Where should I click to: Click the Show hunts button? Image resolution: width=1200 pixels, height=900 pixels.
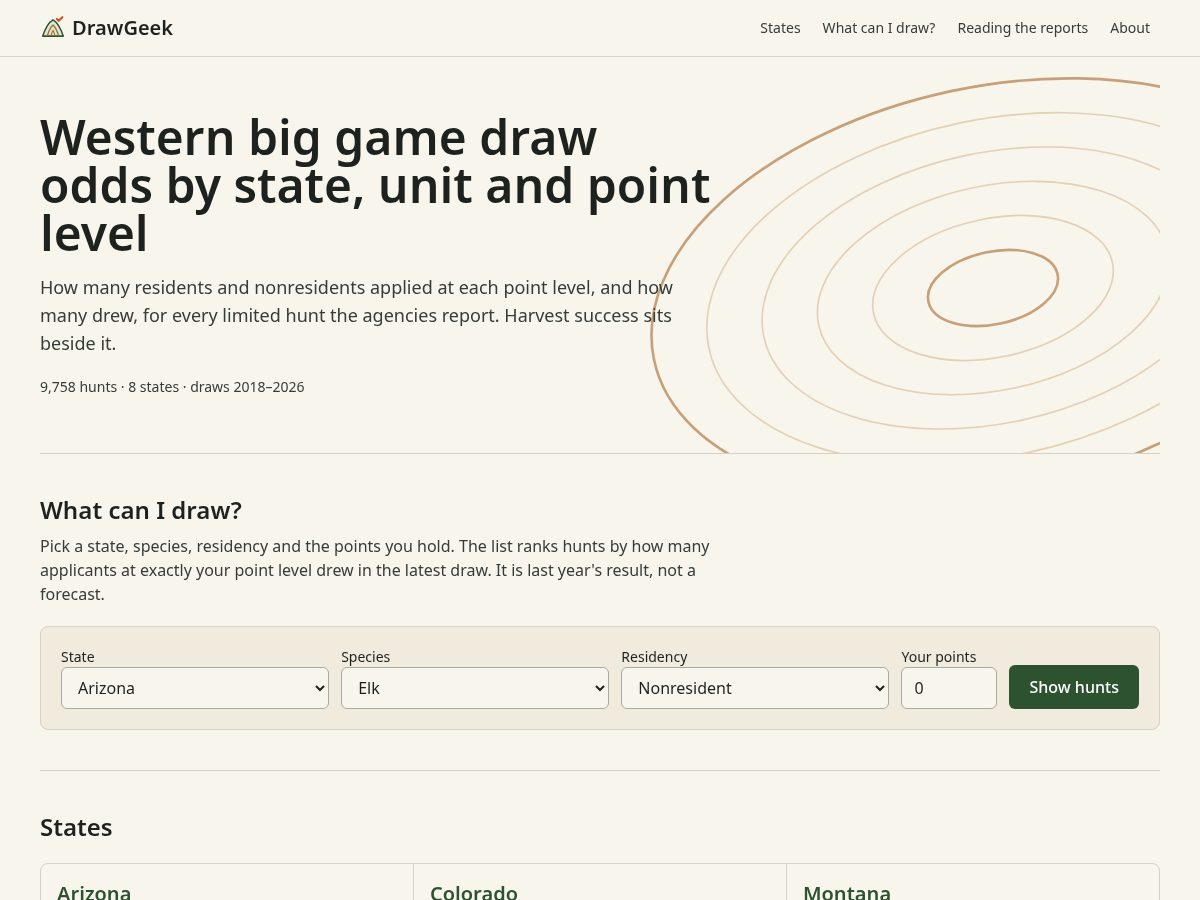click(1074, 687)
